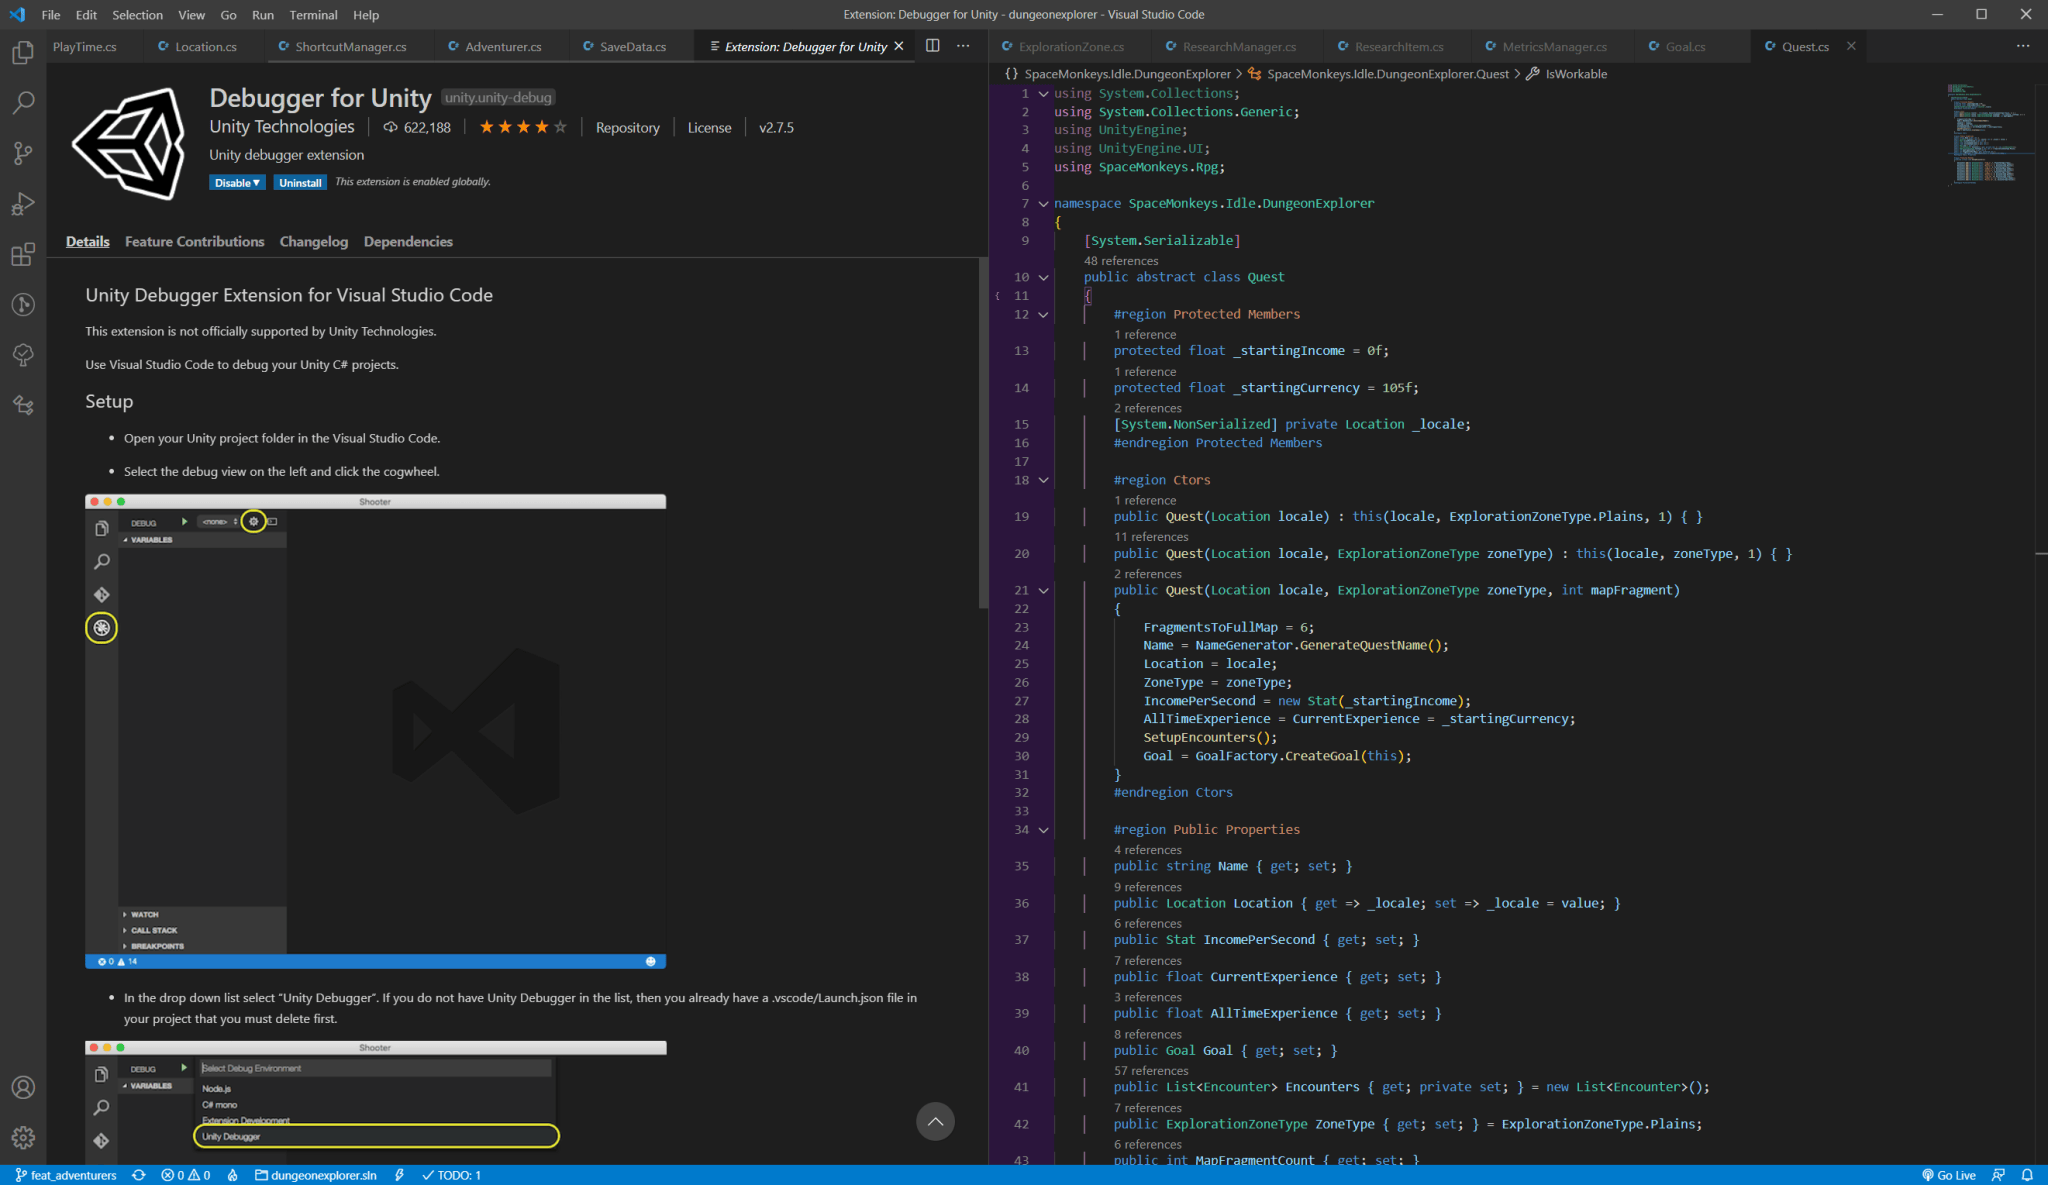The image size is (2048, 1185).
Task: Collapse the Quest class fold arrow at line 10
Action: [1043, 277]
